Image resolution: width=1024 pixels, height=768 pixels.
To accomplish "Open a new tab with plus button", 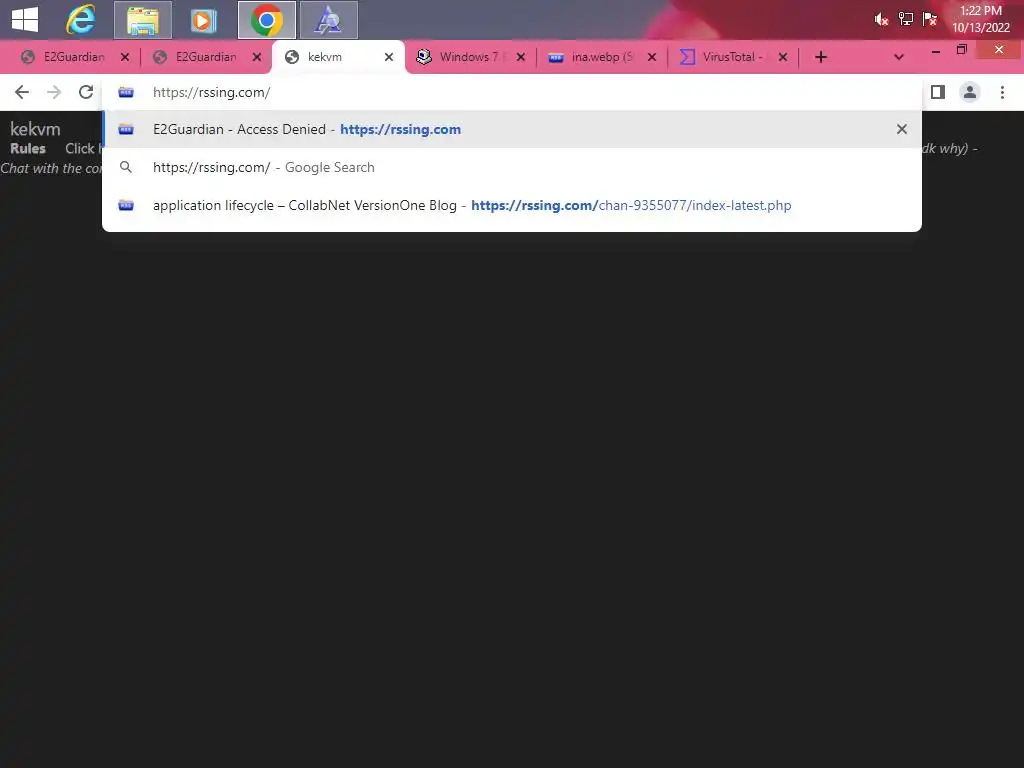I will pyautogui.click(x=821, y=57).
